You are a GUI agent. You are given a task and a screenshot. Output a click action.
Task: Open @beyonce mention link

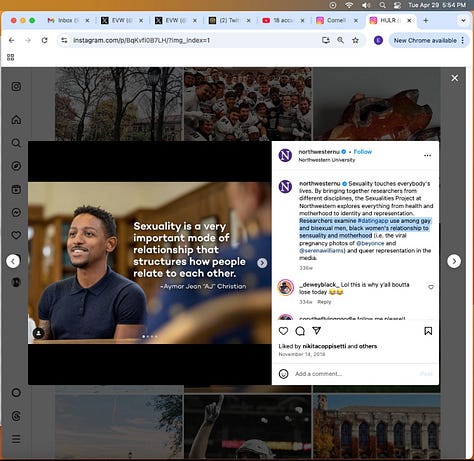click(370, 243)
